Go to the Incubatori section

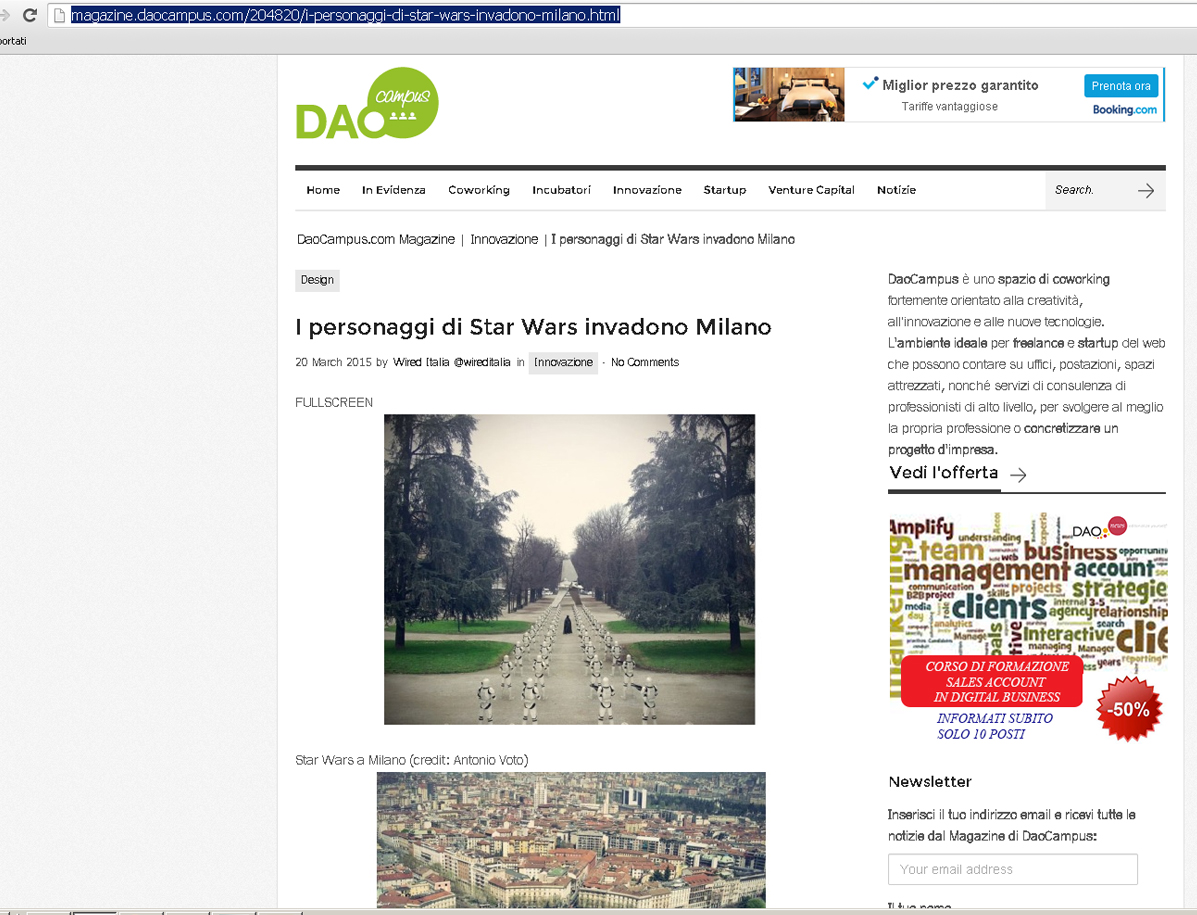click(561, 190)
